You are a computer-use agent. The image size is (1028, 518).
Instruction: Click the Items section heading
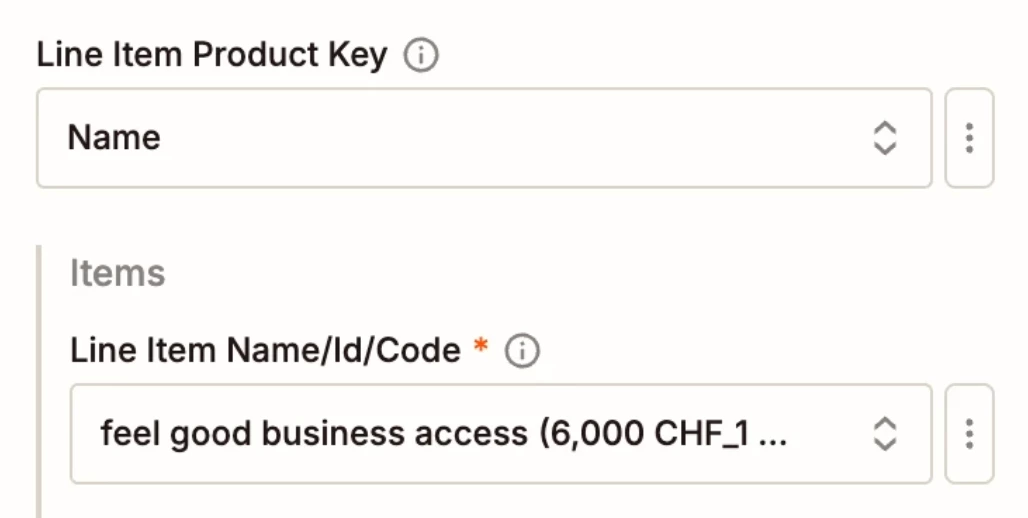(117, 273)
